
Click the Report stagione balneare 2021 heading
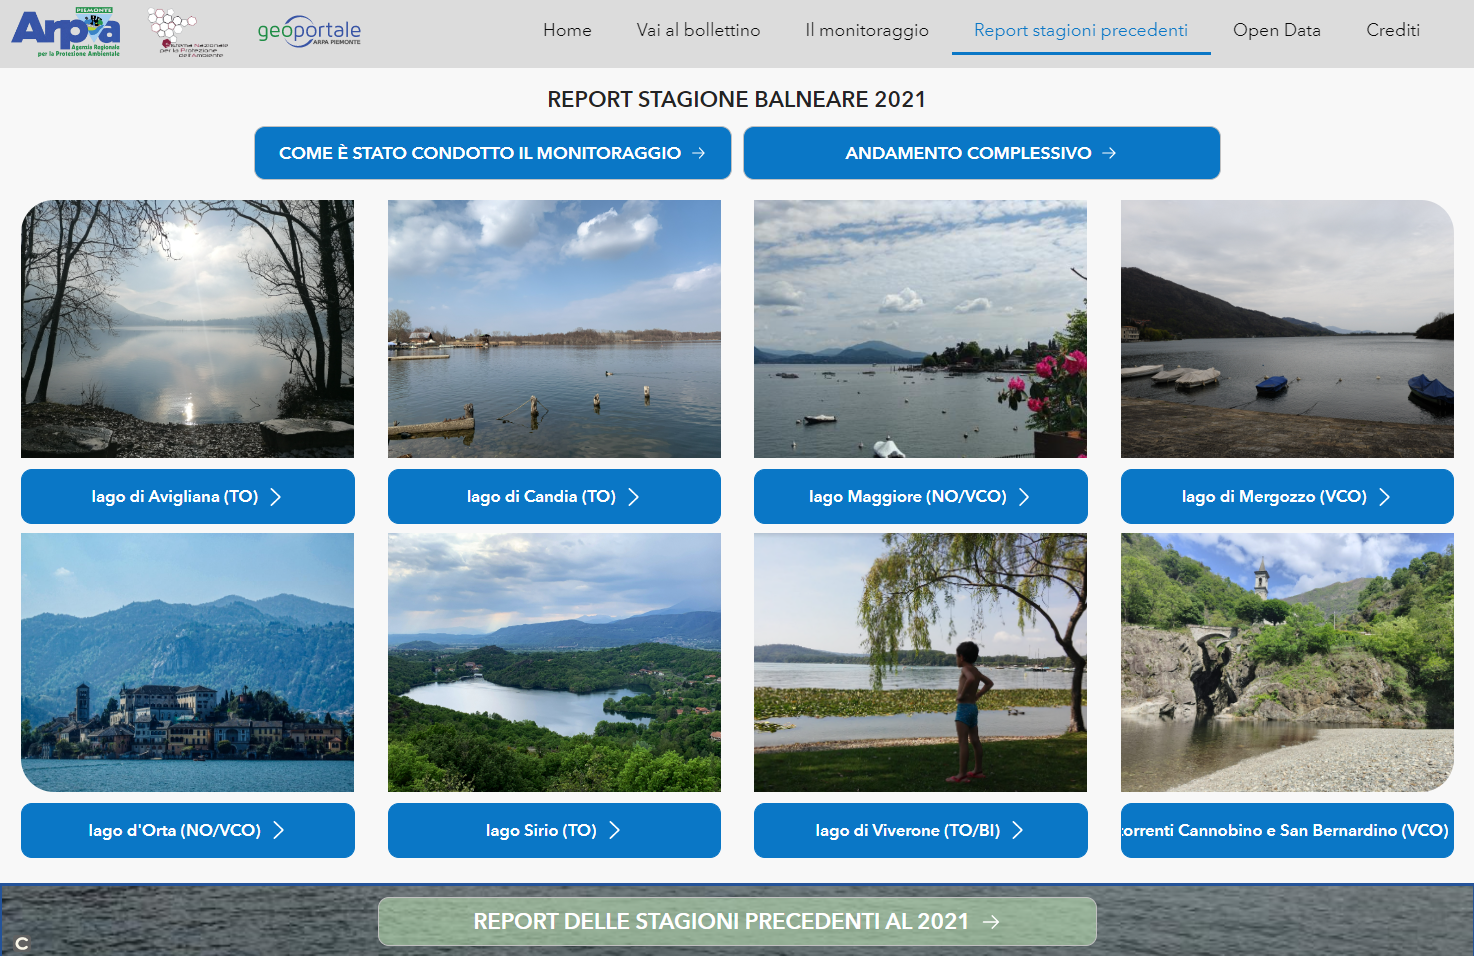737,99
